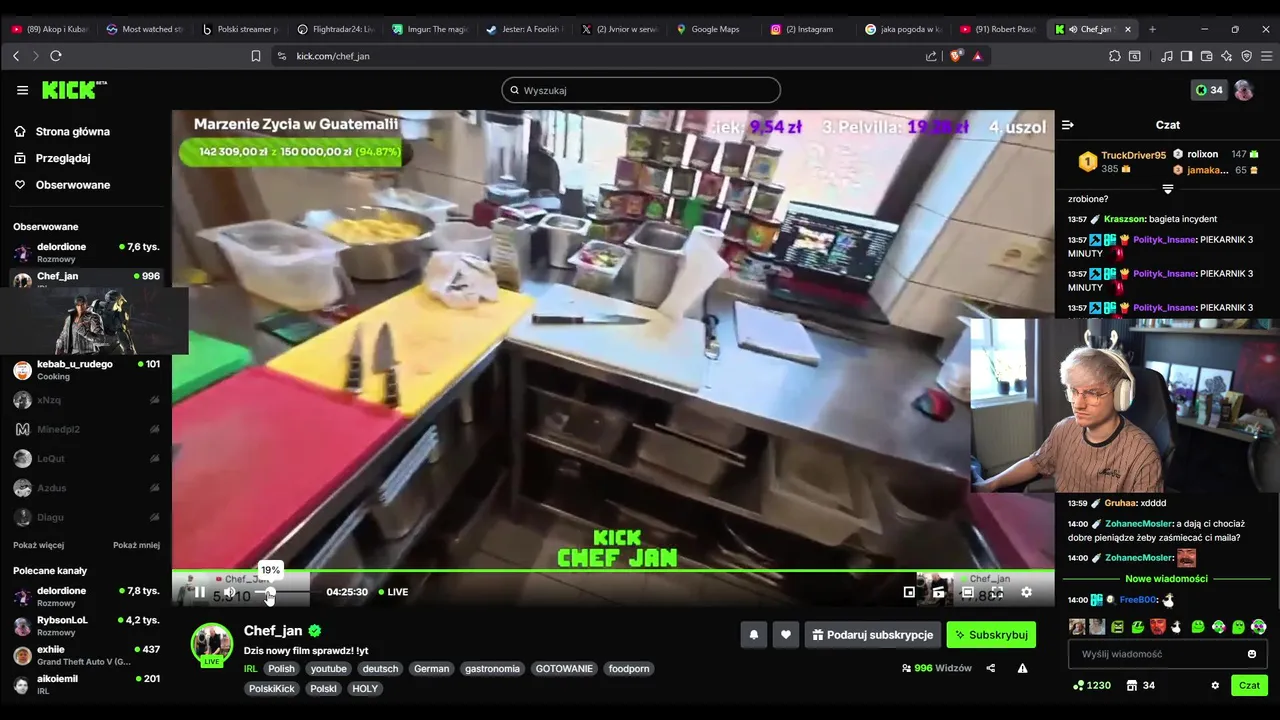This screenshot has width=1280, height=720.
Task: Send message with Czat button
Action: pos(1249,685)
